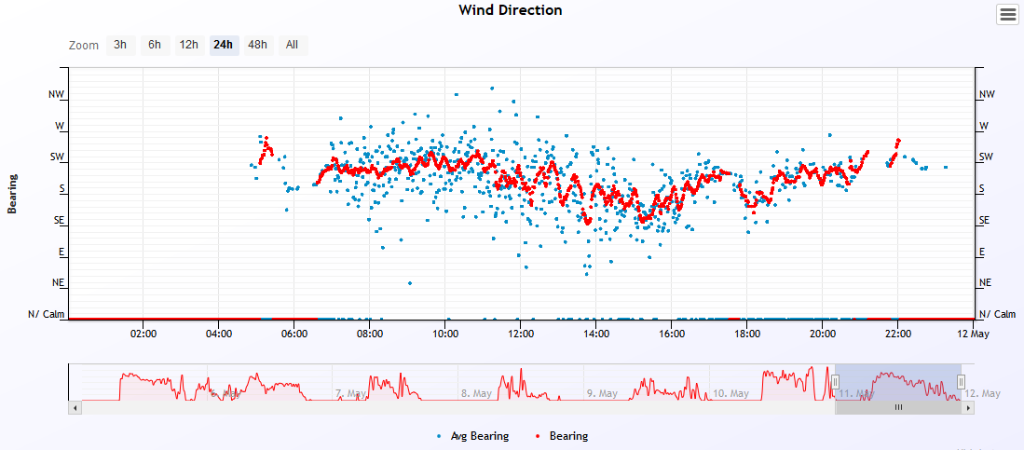Click the Zoom label text

tap(84, 45)
